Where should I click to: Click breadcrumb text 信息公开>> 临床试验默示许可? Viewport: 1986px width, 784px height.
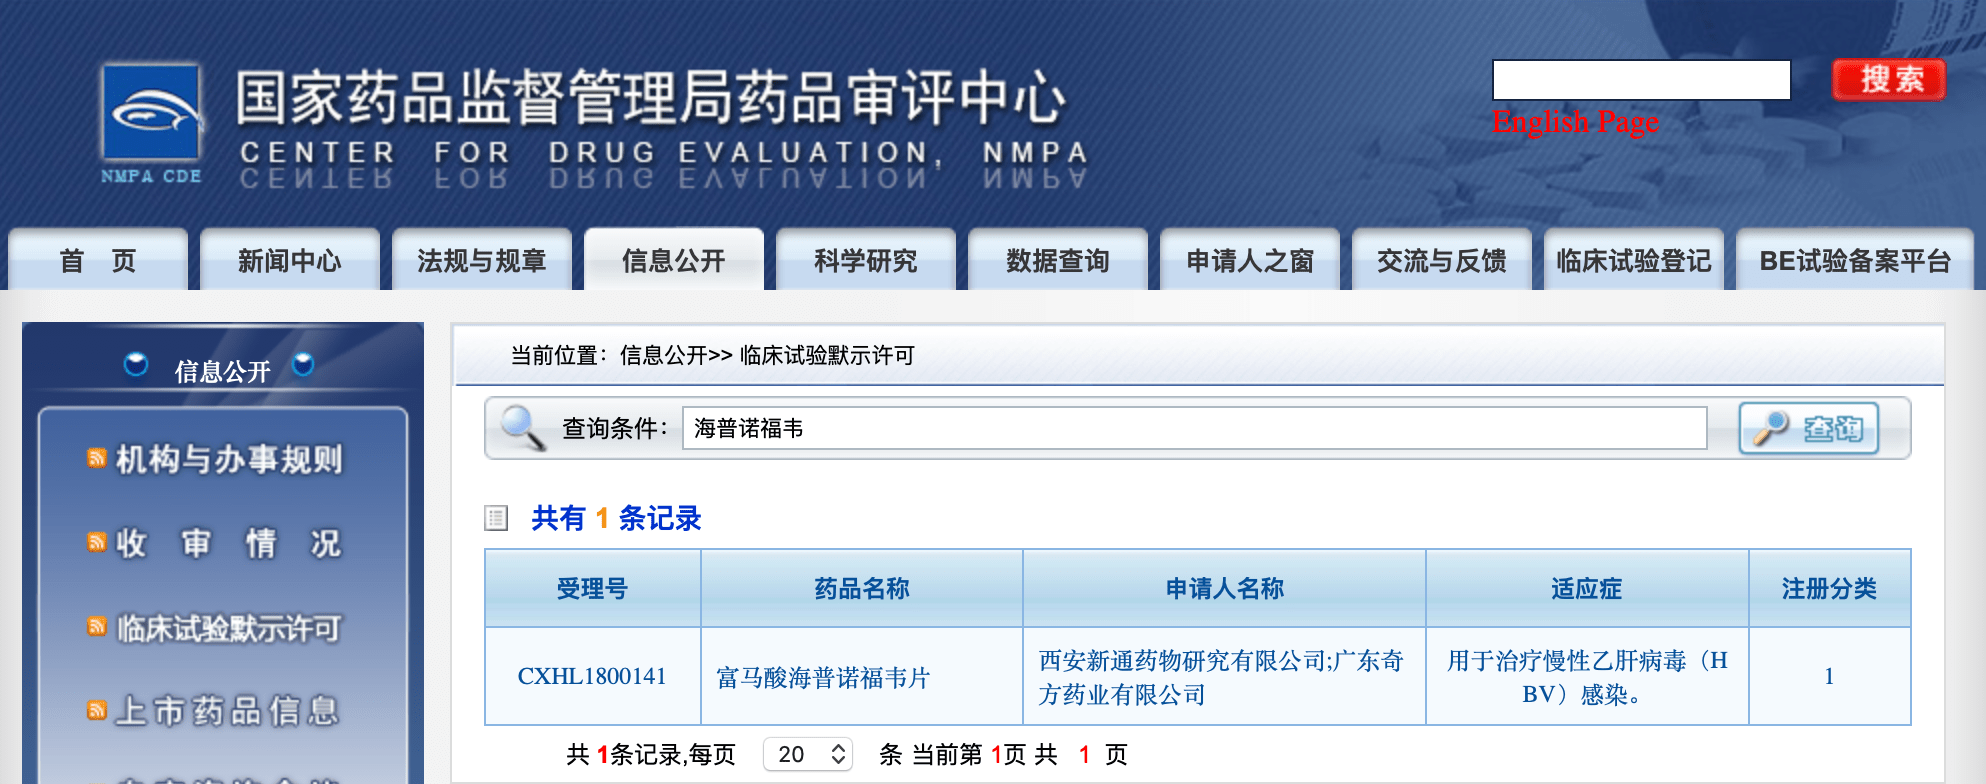click(767, 355)
